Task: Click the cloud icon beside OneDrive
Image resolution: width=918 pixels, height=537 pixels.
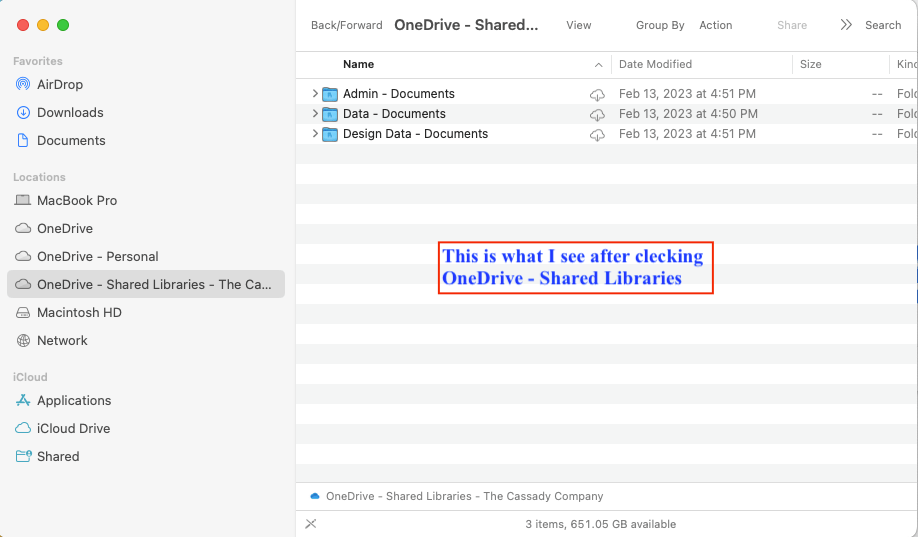Action: click(x=23, y=228)
